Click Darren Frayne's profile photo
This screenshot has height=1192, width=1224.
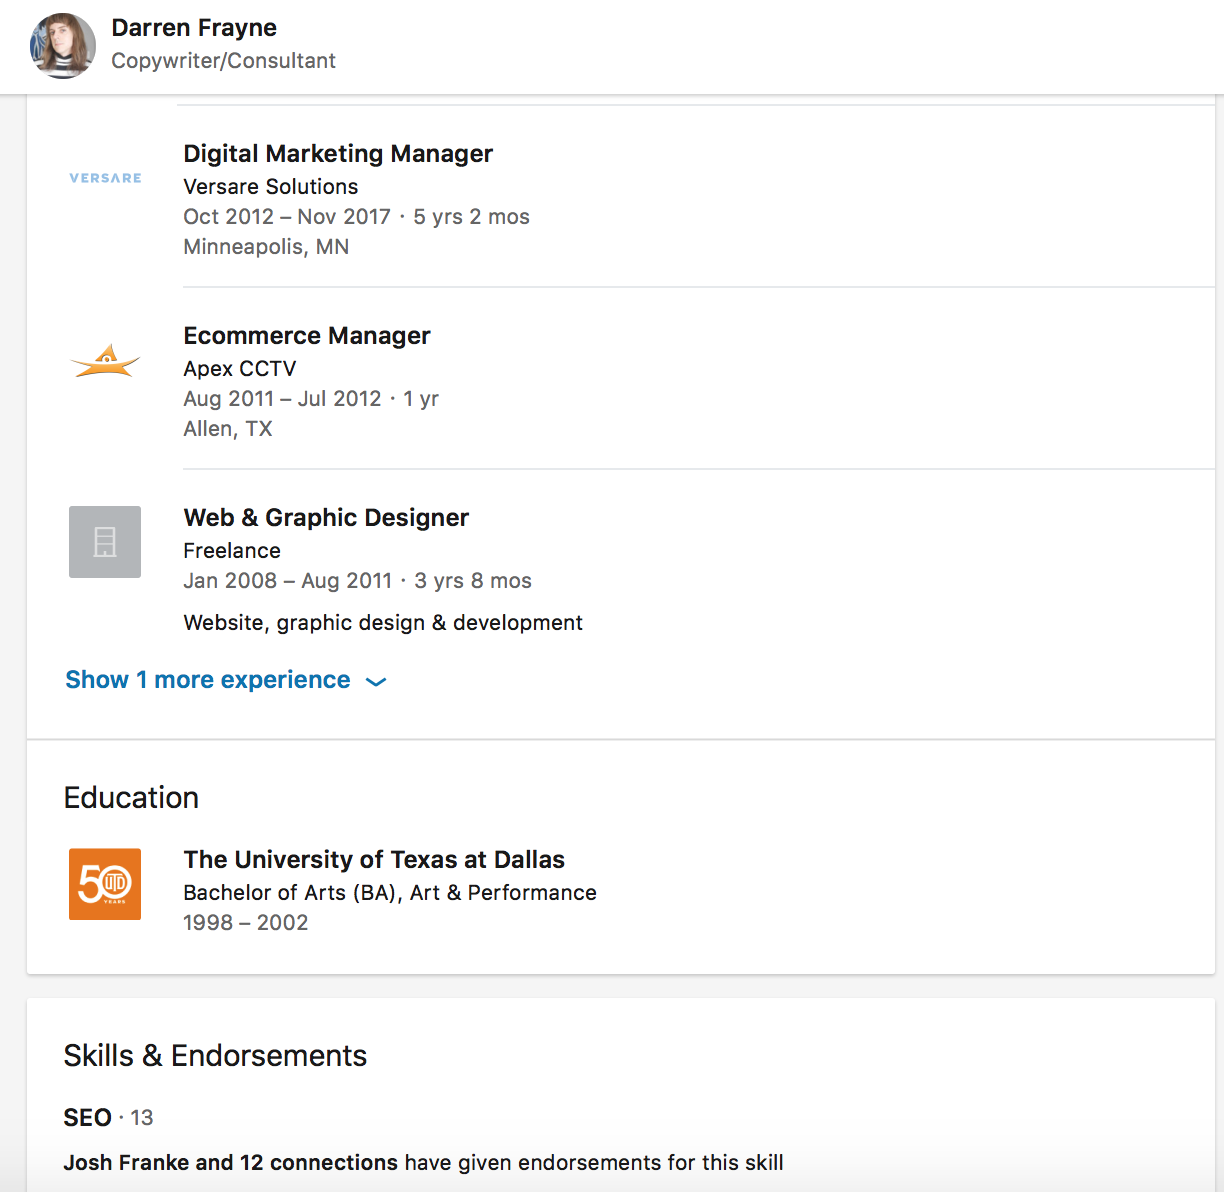click(x=63, y=45)
